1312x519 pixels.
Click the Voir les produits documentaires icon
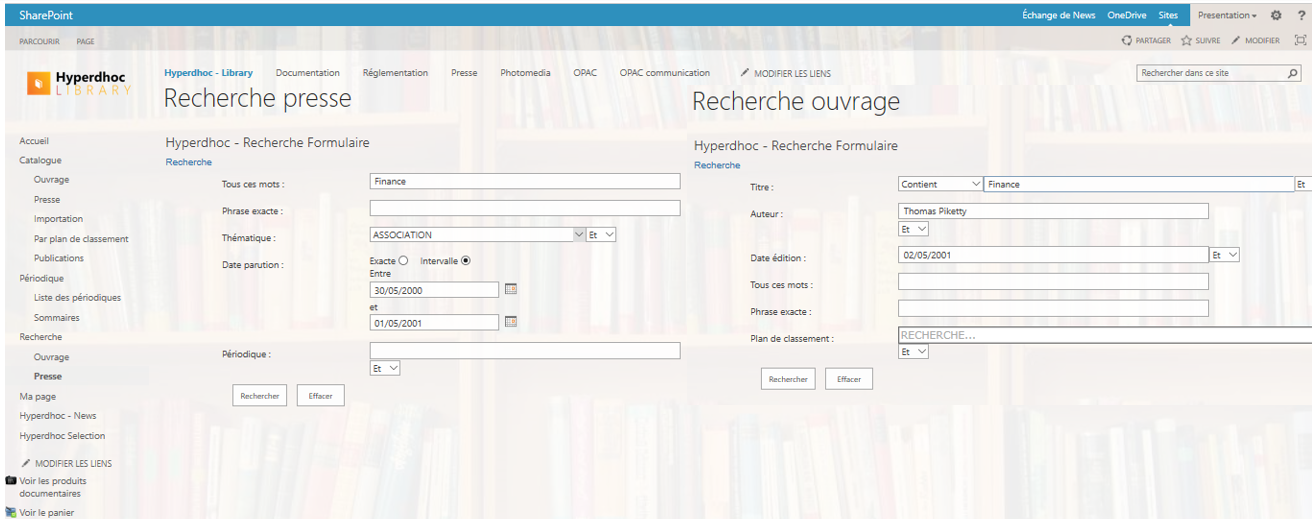[x=10, y=480]
